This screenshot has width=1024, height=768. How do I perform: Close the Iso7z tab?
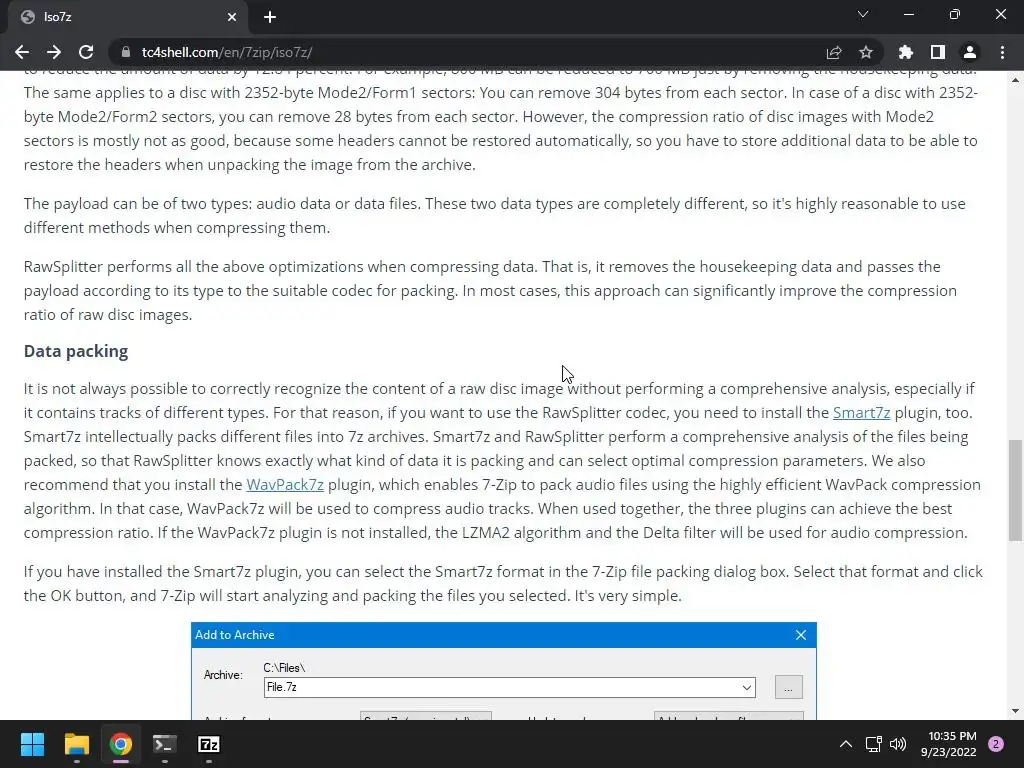(x=232, y=17)
